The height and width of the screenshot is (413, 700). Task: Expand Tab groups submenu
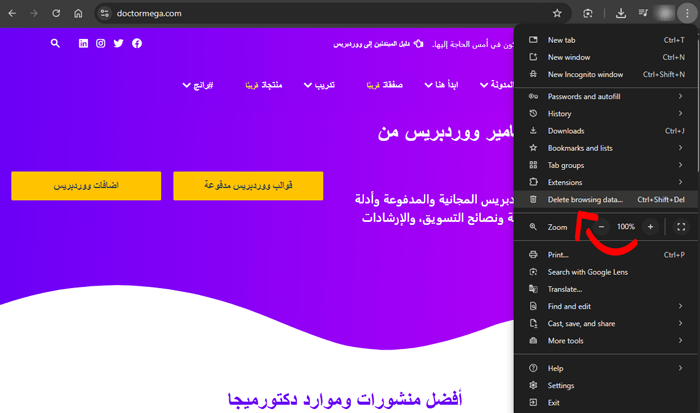[x=605, y=165]
